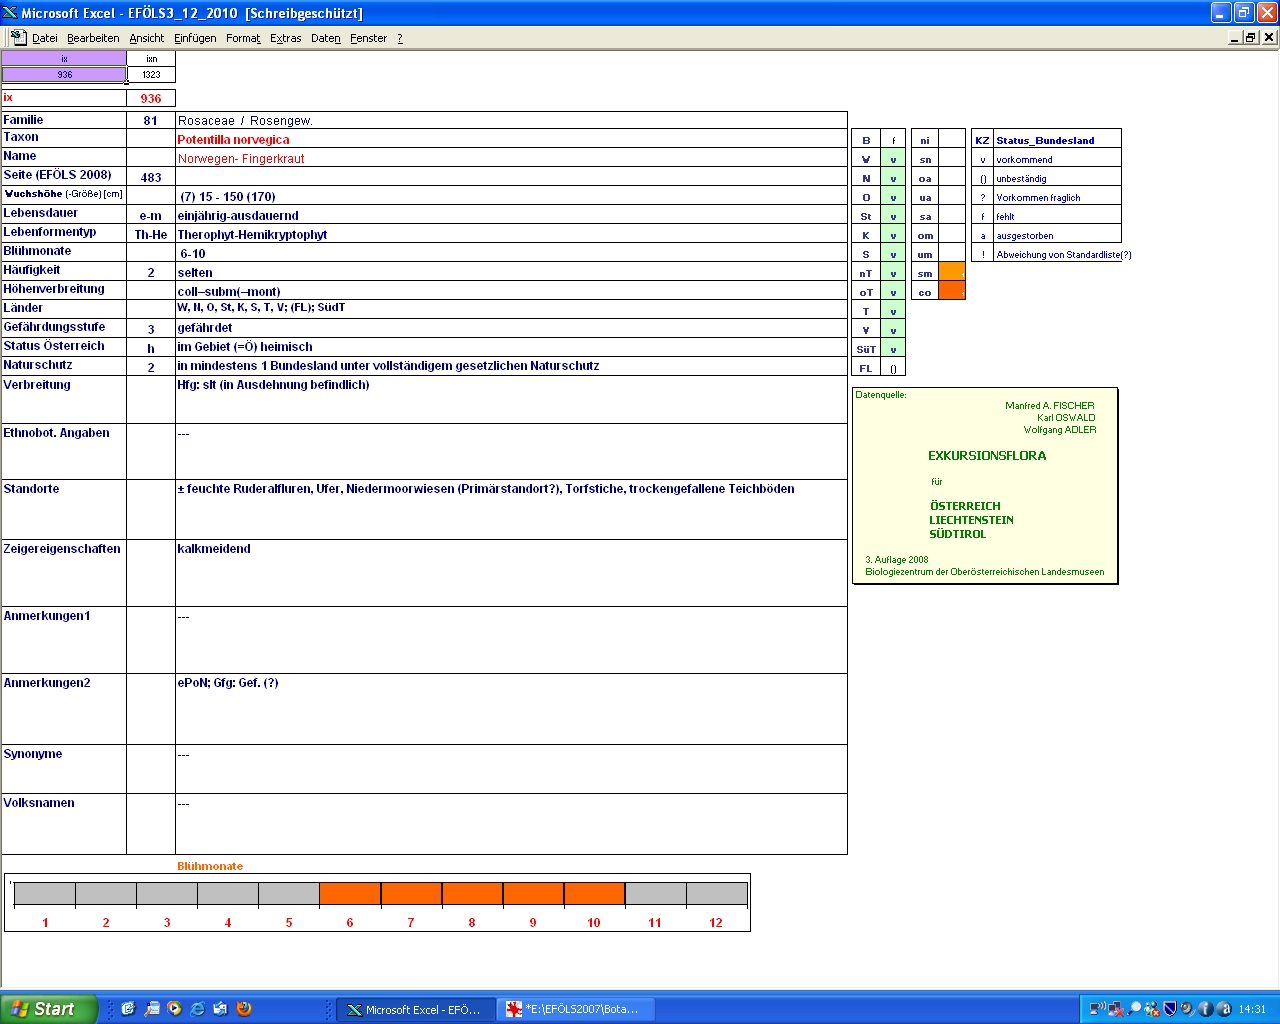
Task: Launch Firefox from the quick launch bar
Action: (243, 1009)
